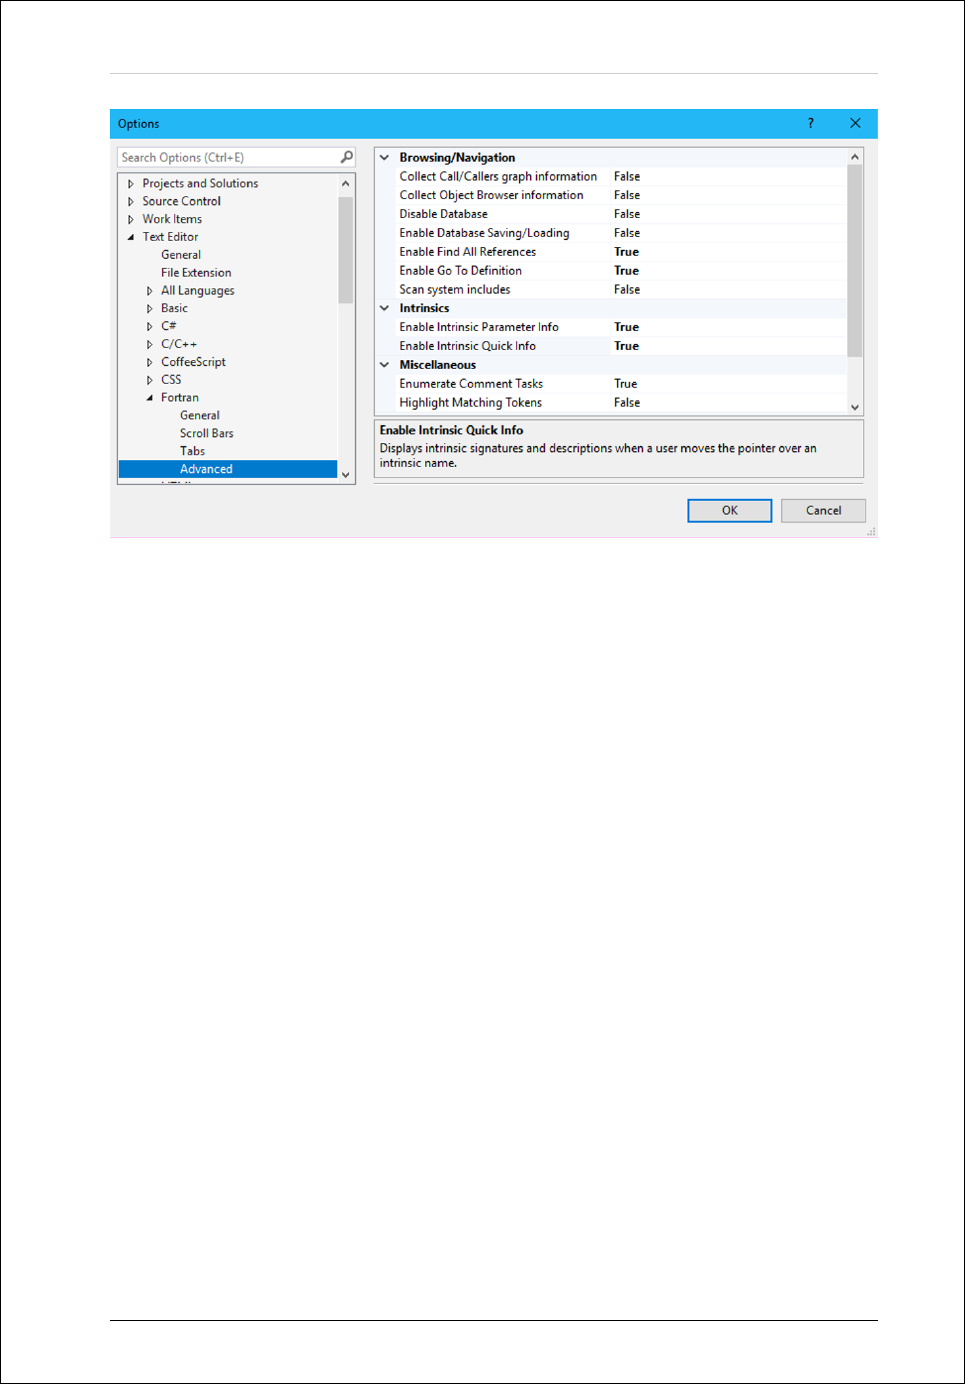Cancel the Options dialog
Viewport: 965px width, 1384px height.
coord(823,511)
